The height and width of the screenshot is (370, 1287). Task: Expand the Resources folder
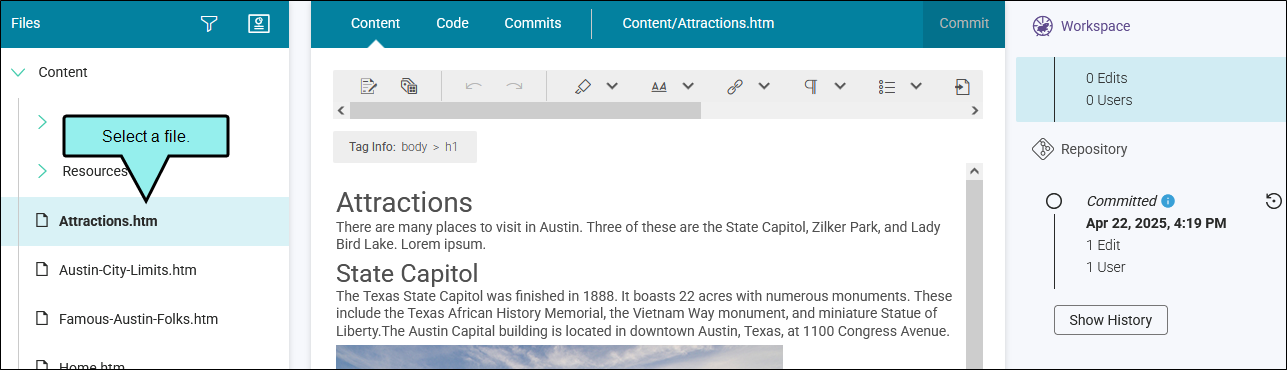coord(42,171)
